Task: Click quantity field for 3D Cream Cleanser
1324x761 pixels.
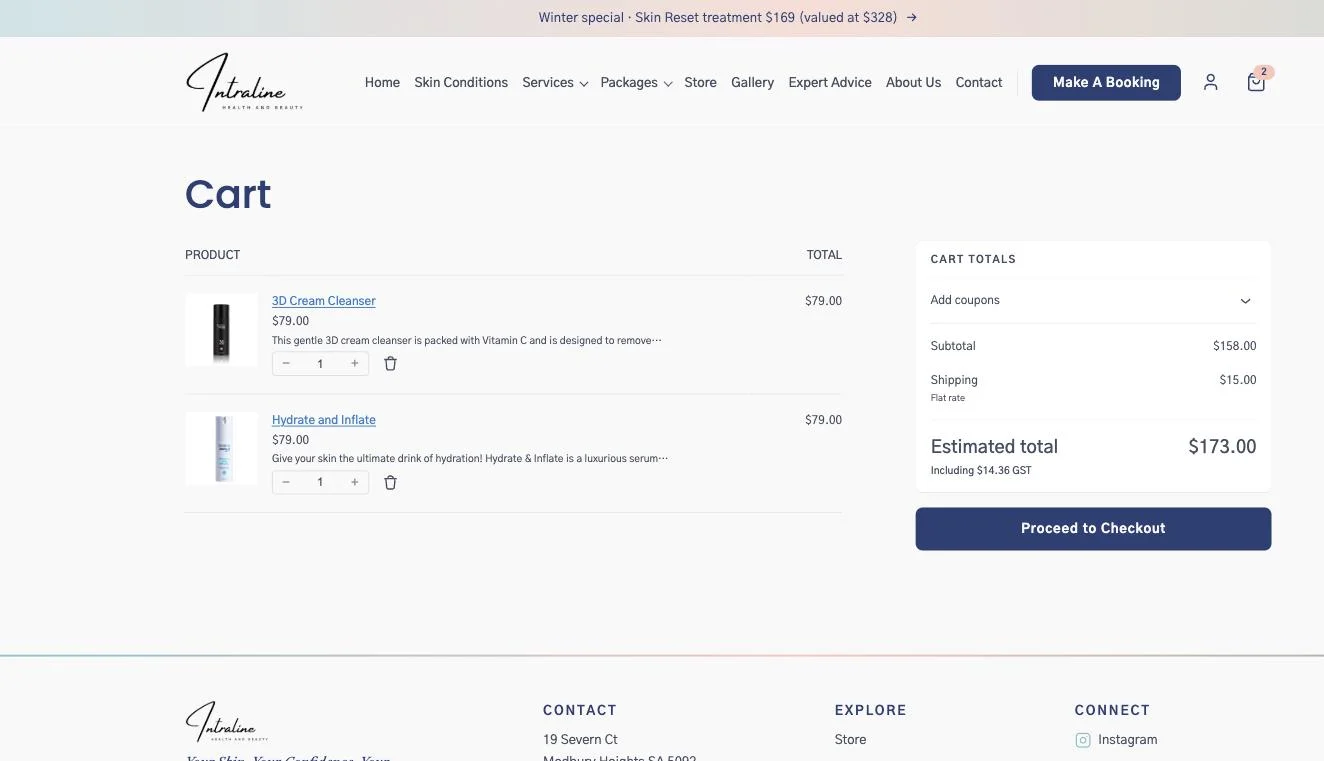Action: pos(320,364)
